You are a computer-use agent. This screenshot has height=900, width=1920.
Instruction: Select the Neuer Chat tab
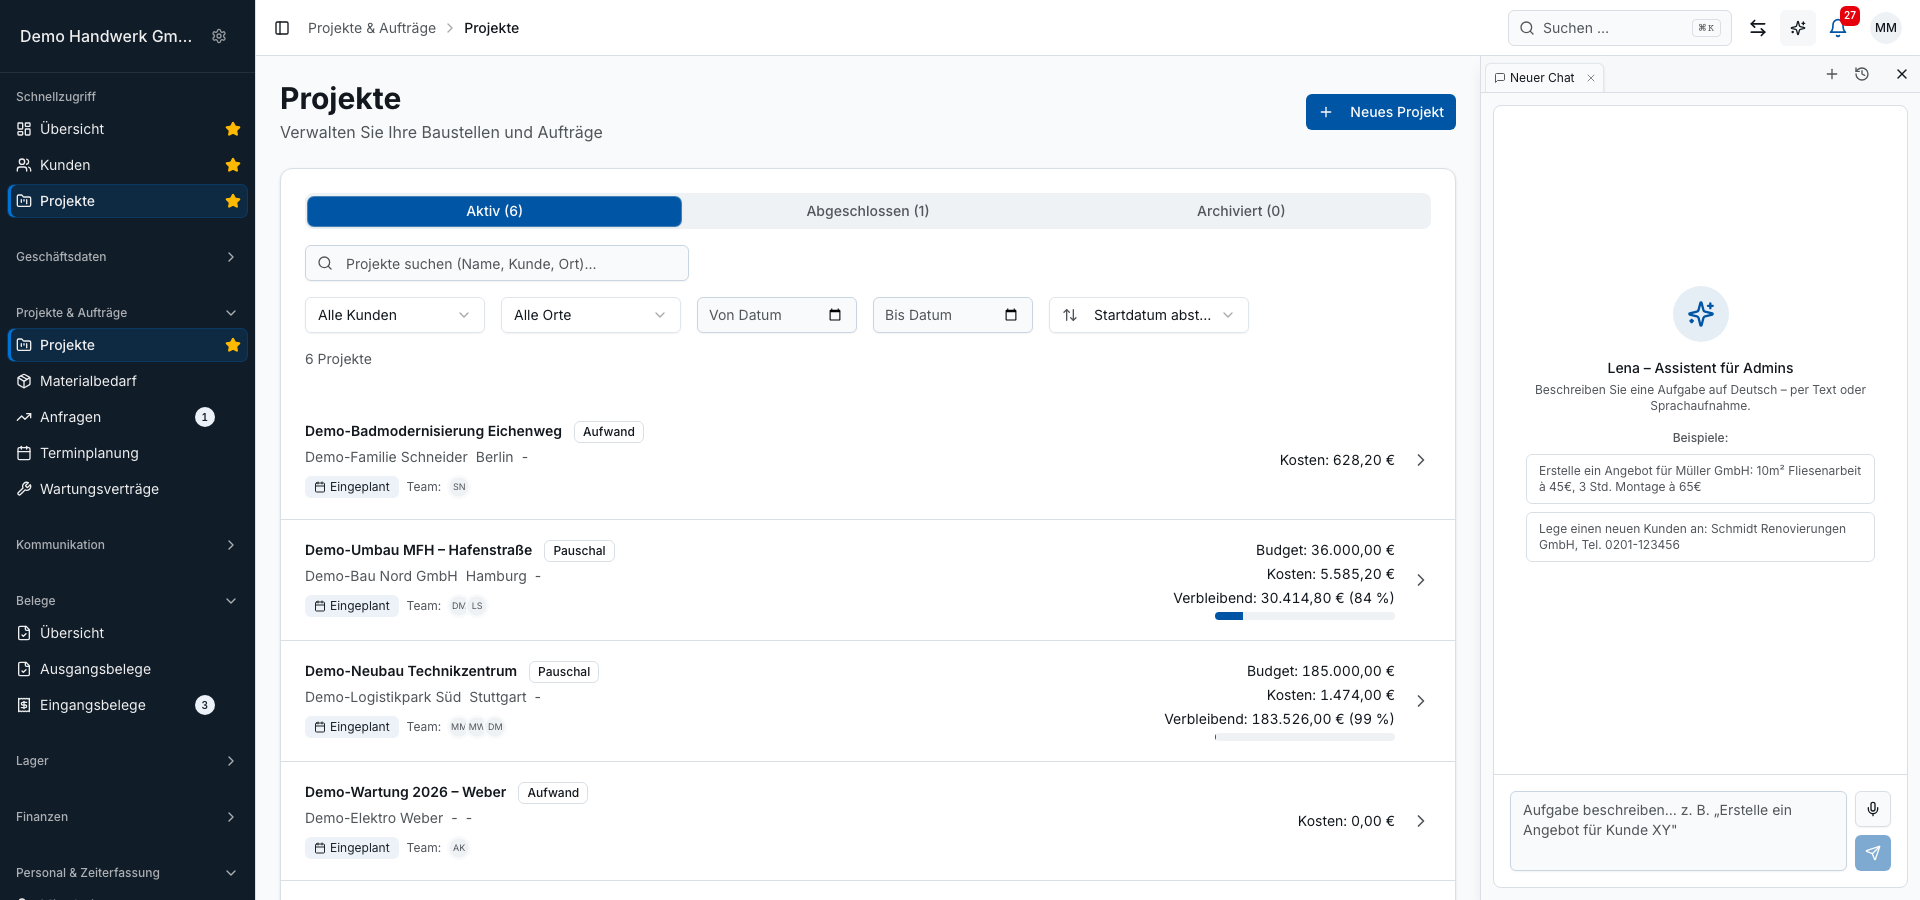1545,78
